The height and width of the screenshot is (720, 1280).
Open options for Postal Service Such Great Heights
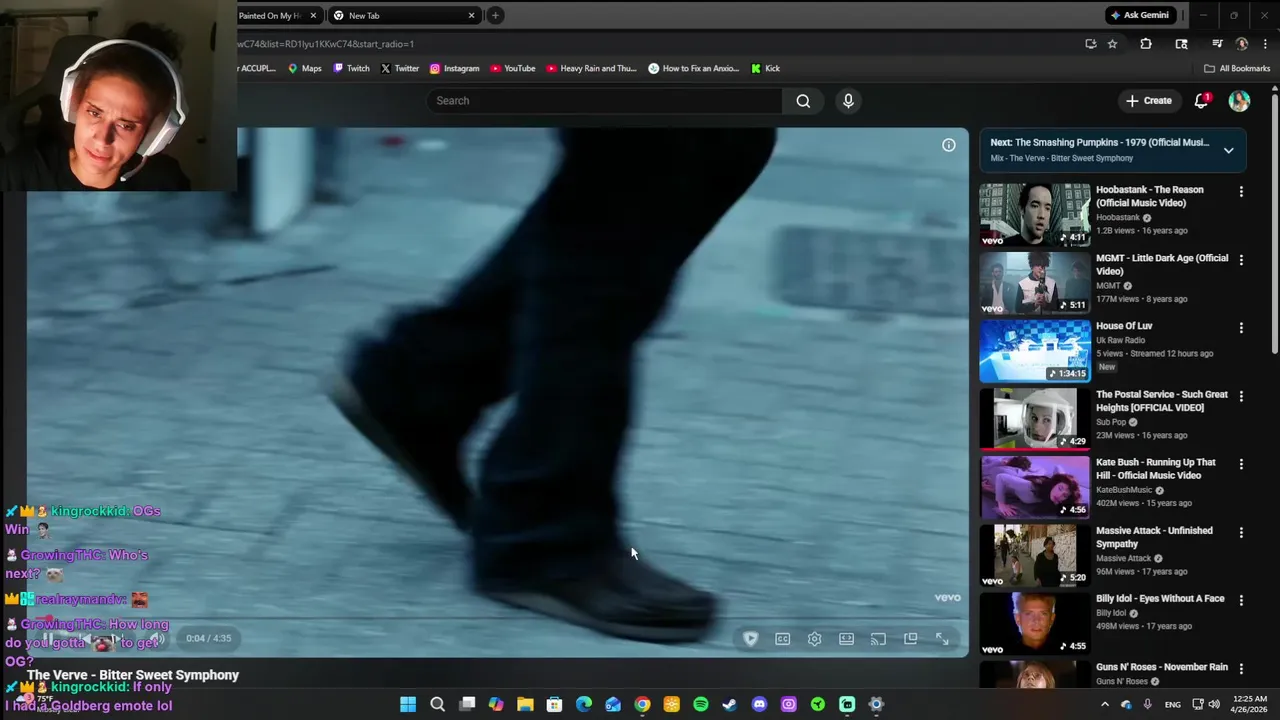click(1241, 396)
